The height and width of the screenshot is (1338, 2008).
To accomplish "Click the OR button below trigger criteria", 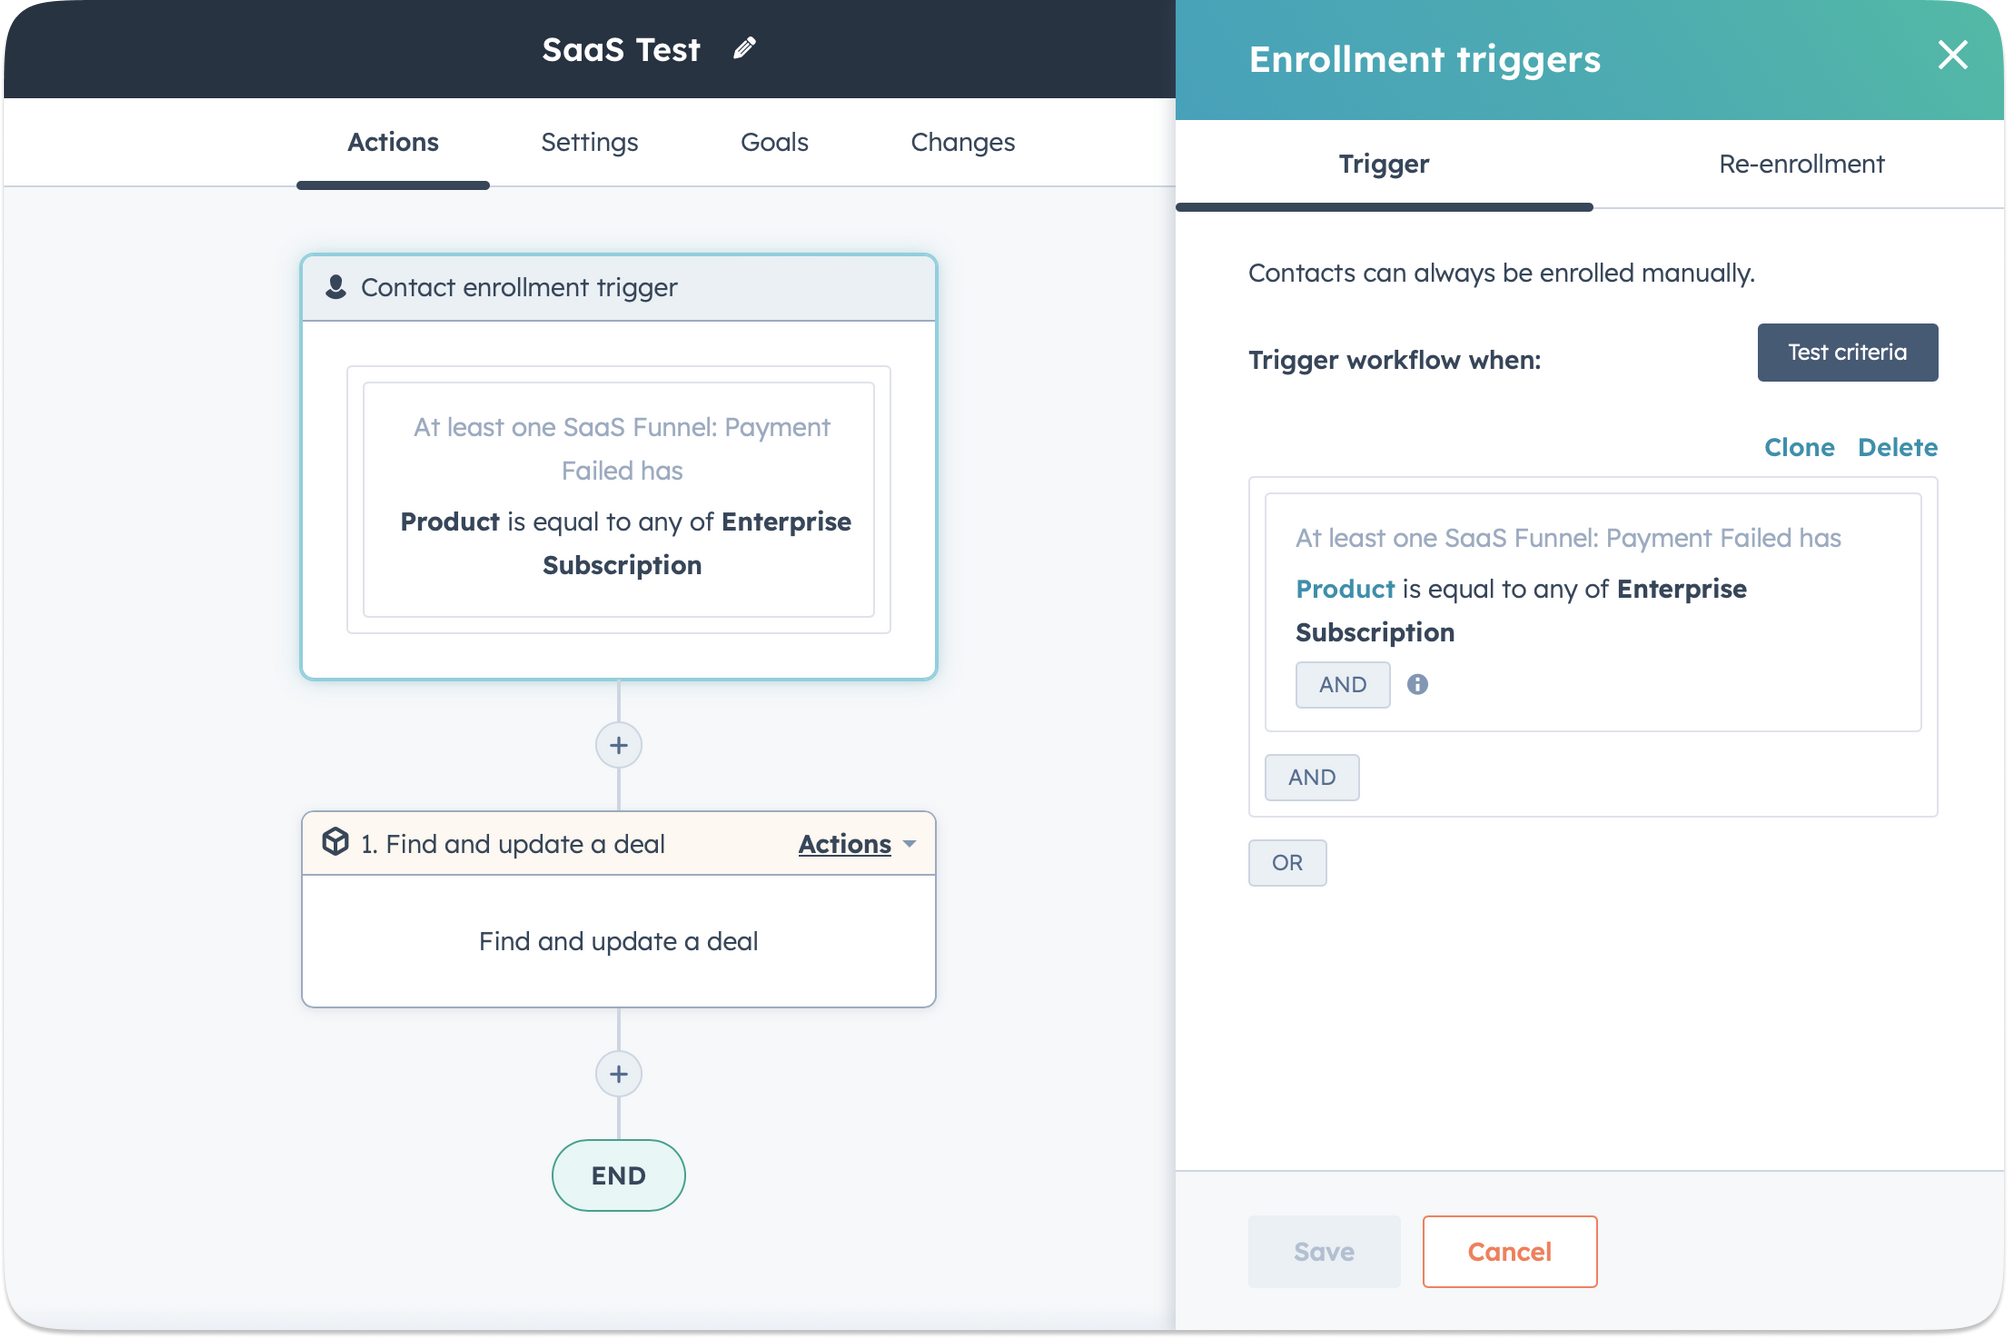I will (1287, 862).
